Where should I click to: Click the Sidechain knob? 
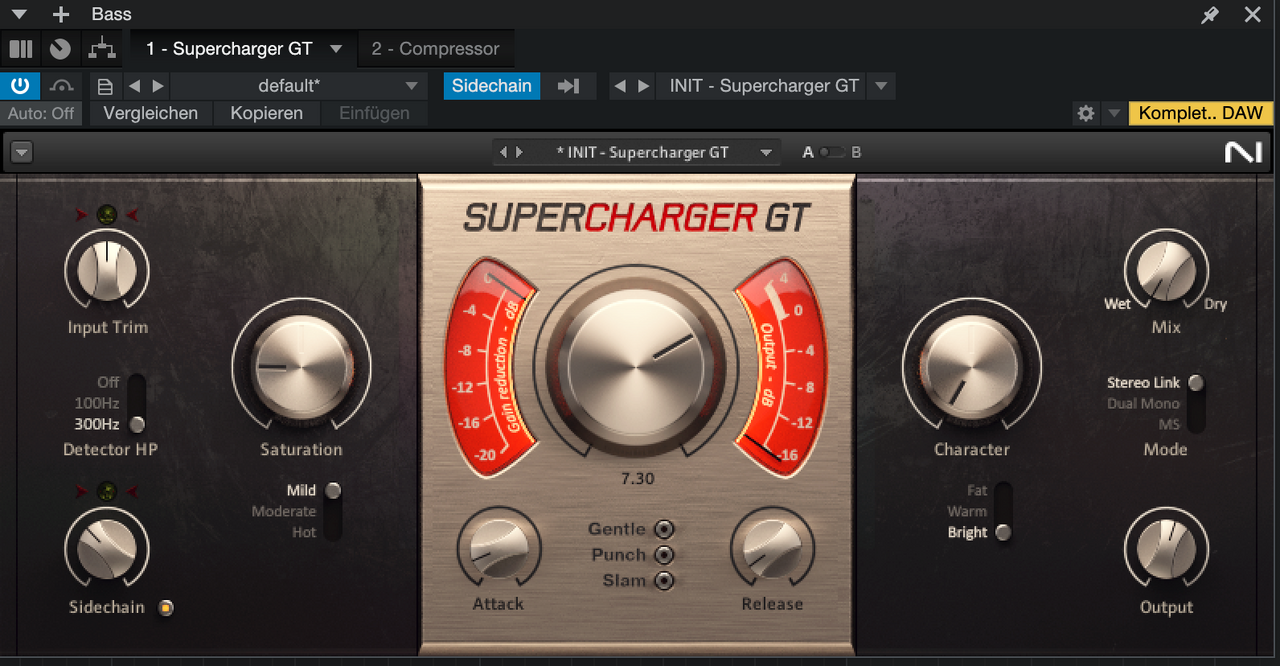(x=107, y=549)
